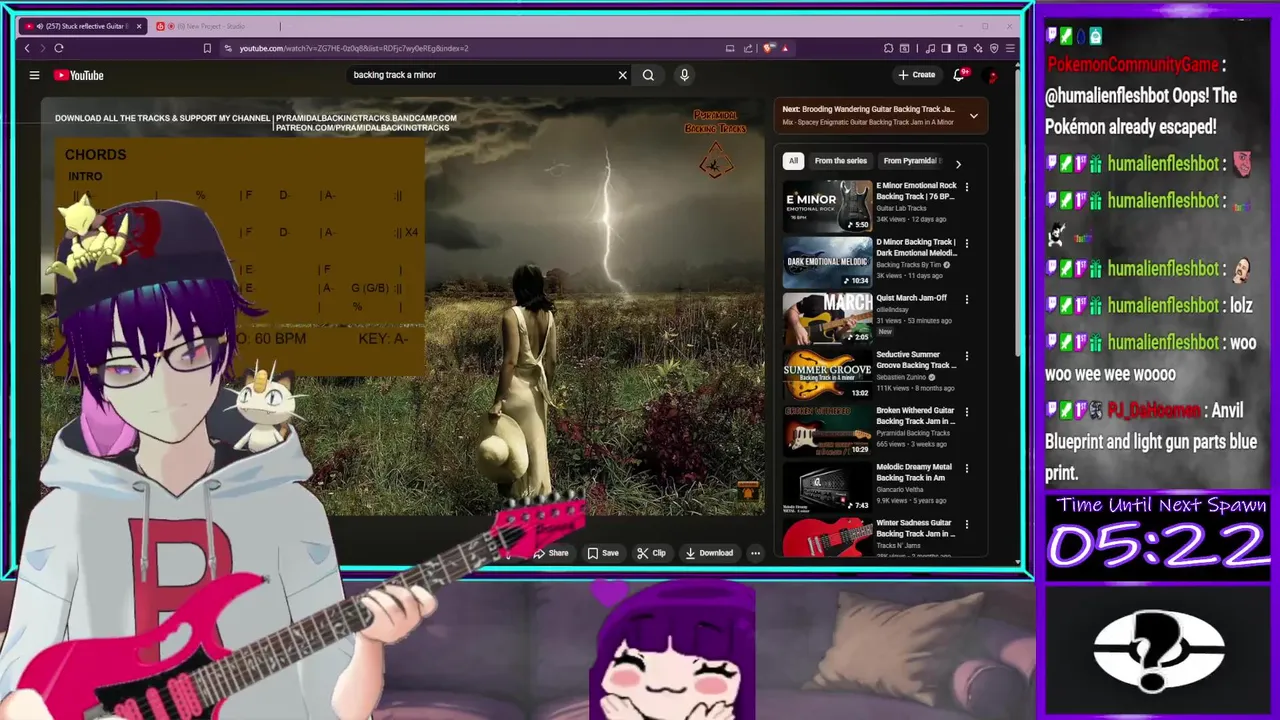Screen dimensions: 1280x720
Task: Open the Summer Groove video thumbnail
Action: click(x=827, y=374)
